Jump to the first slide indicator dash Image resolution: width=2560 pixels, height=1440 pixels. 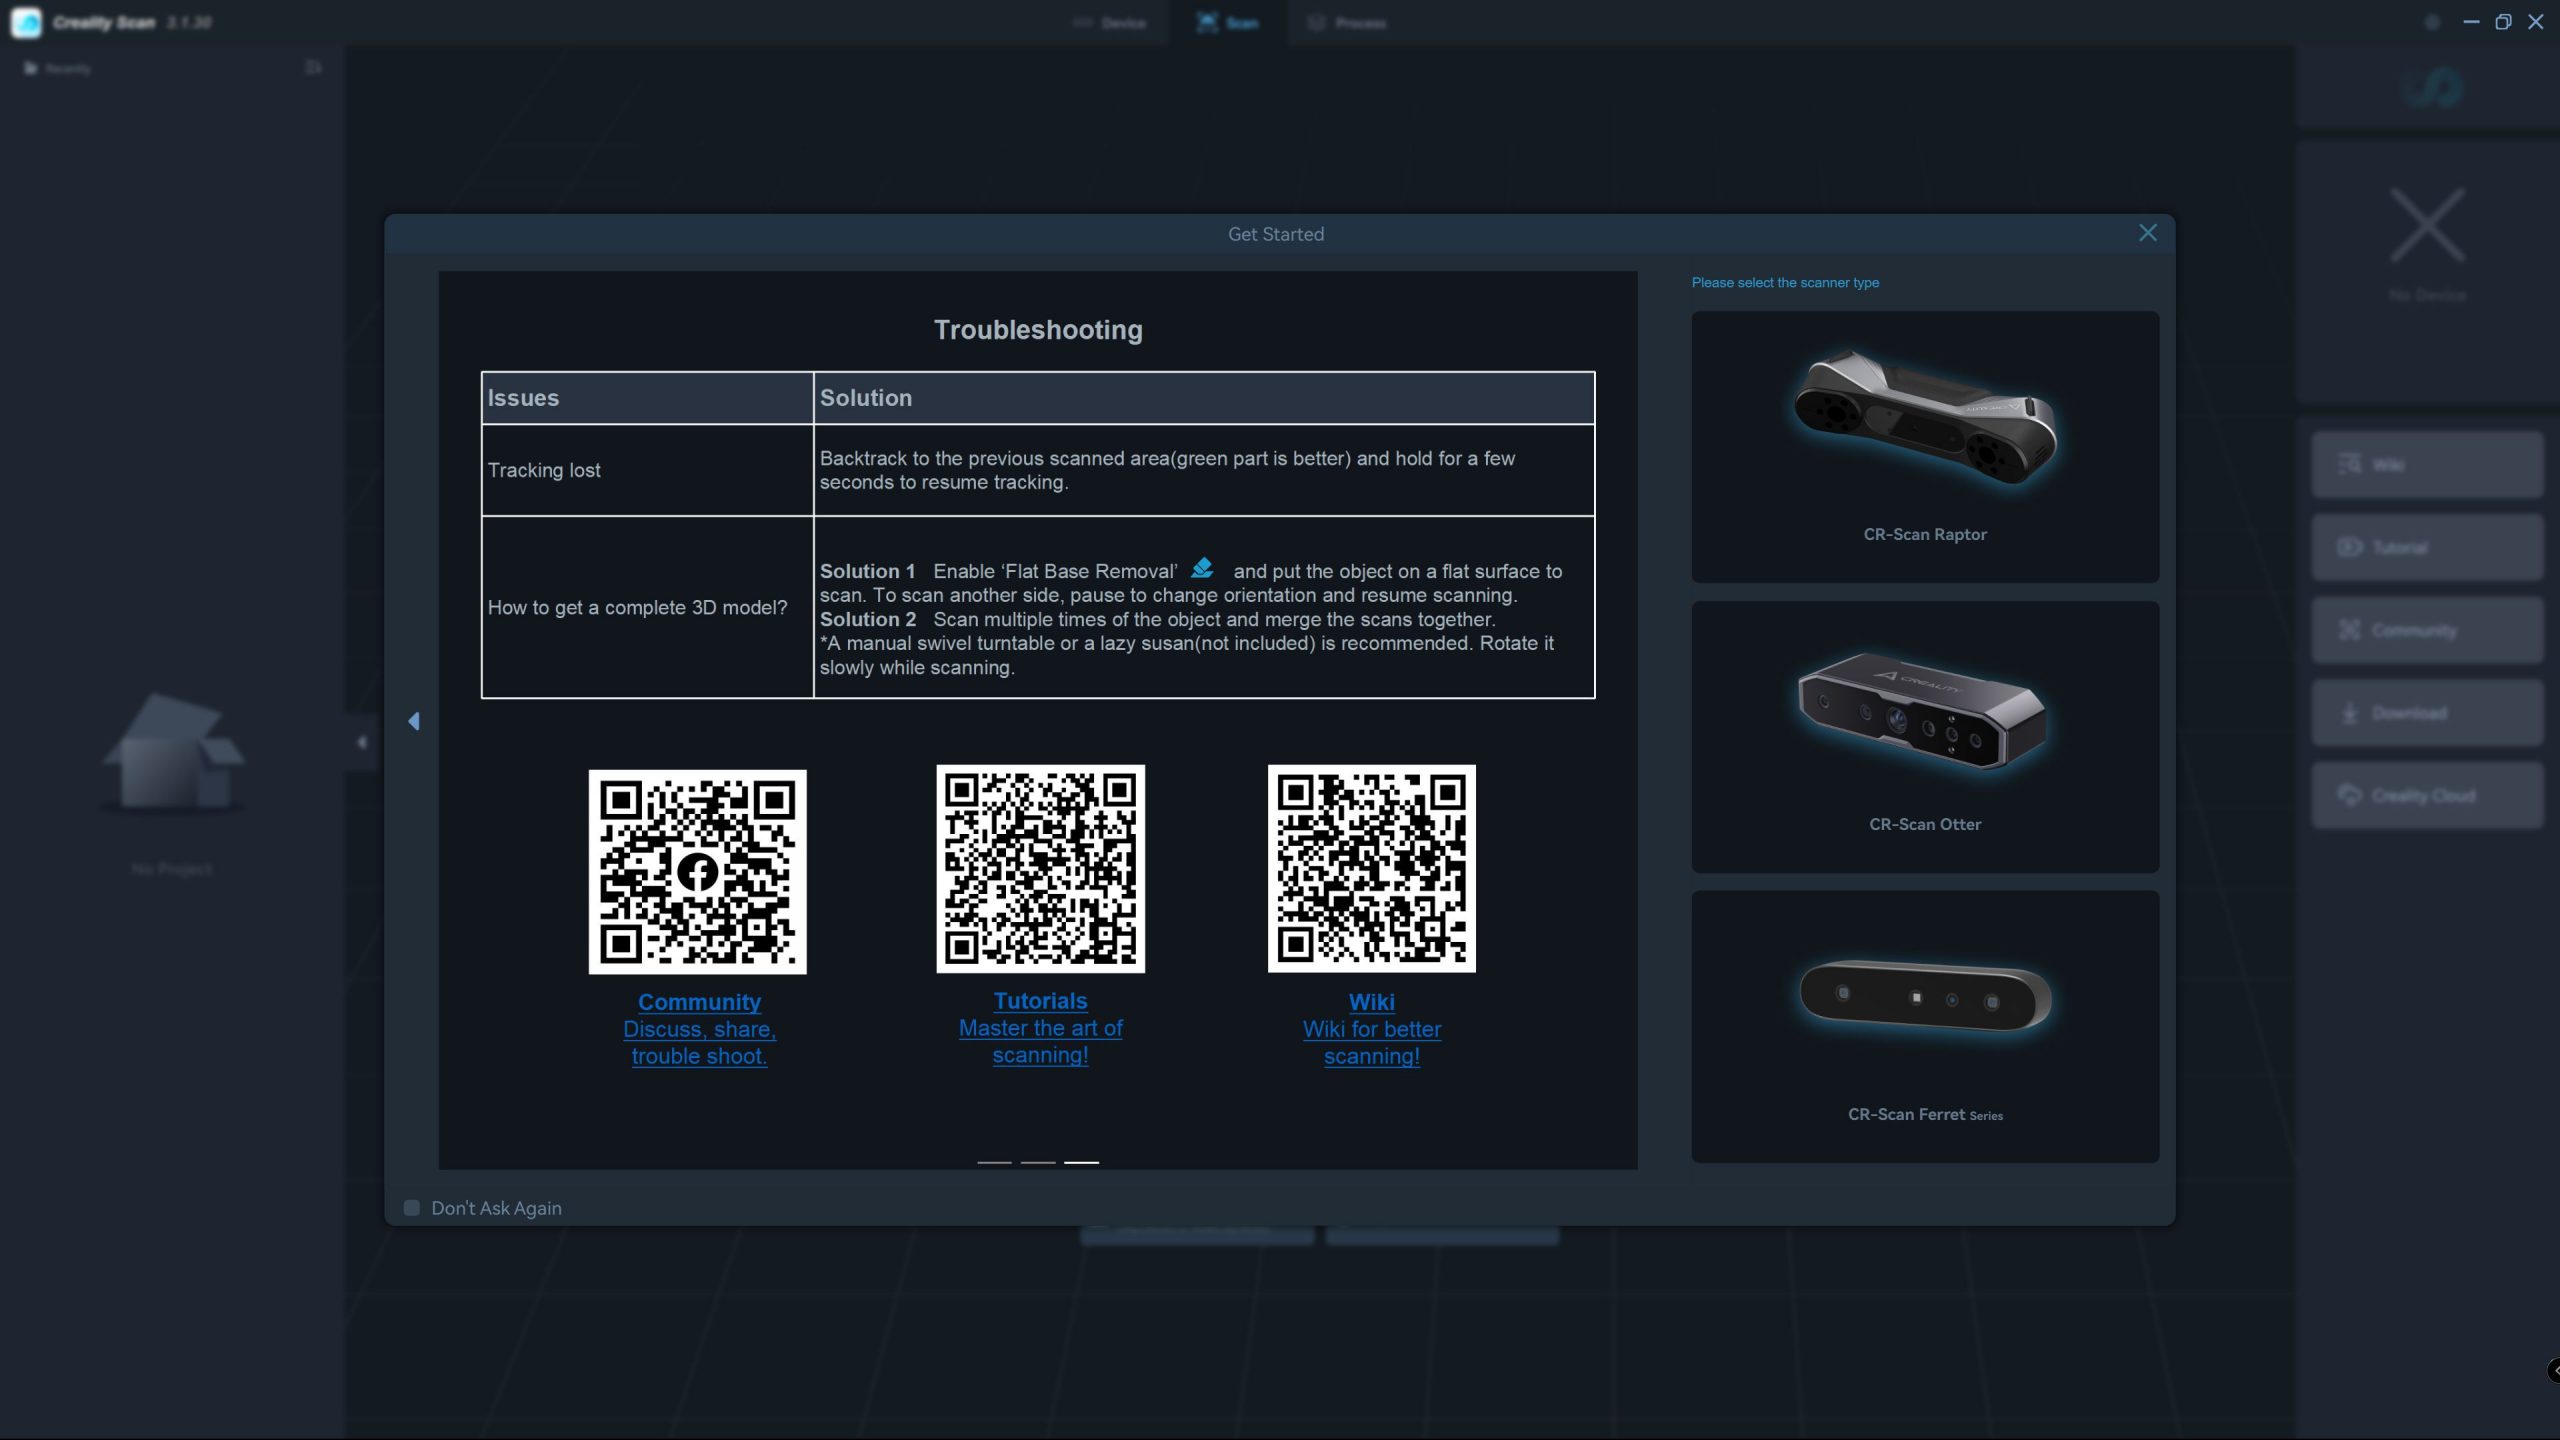point(994,1162)
